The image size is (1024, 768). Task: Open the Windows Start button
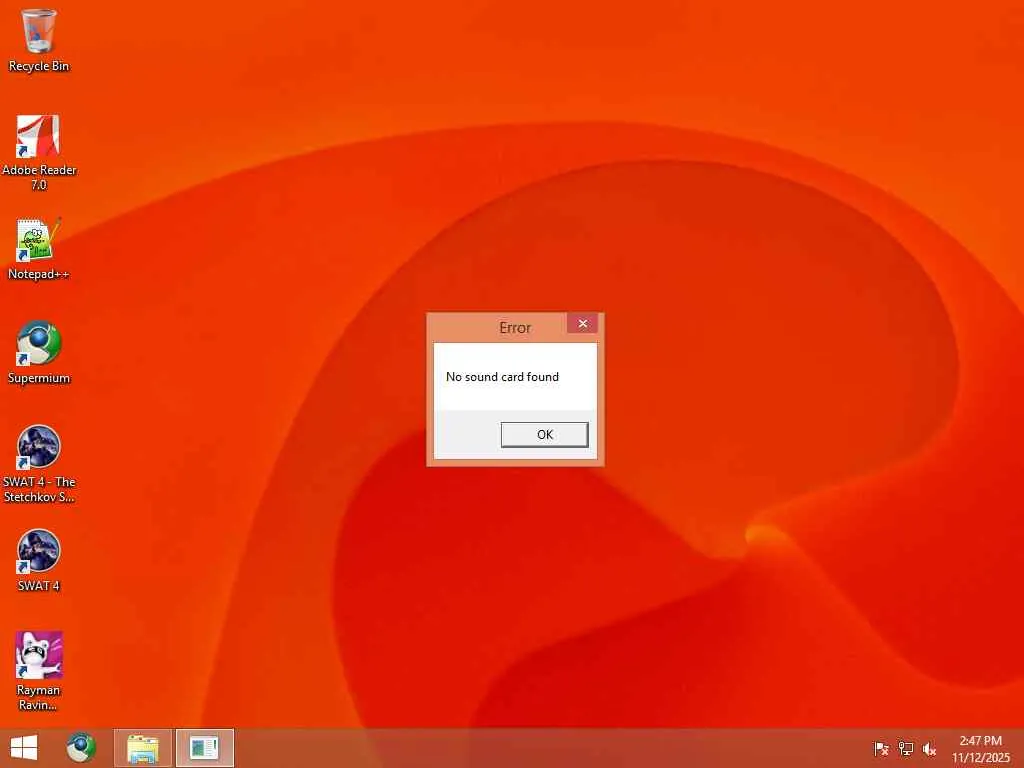pyautogui.click(x=24, y=748)
